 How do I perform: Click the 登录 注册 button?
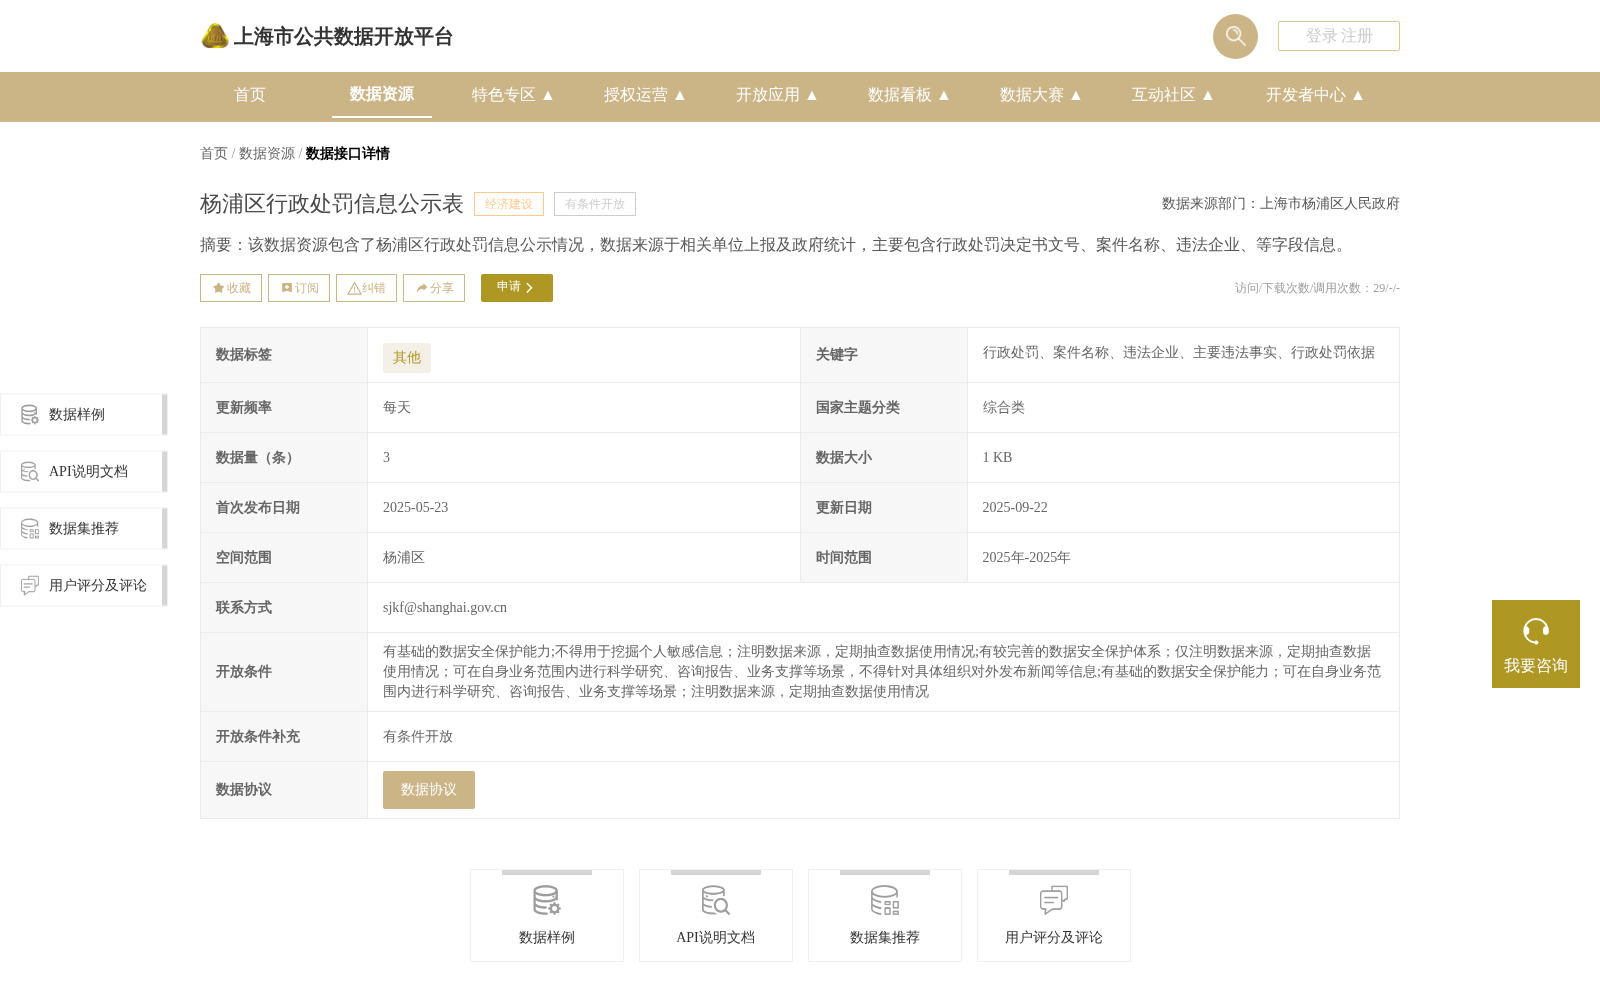pos(1339,36)
